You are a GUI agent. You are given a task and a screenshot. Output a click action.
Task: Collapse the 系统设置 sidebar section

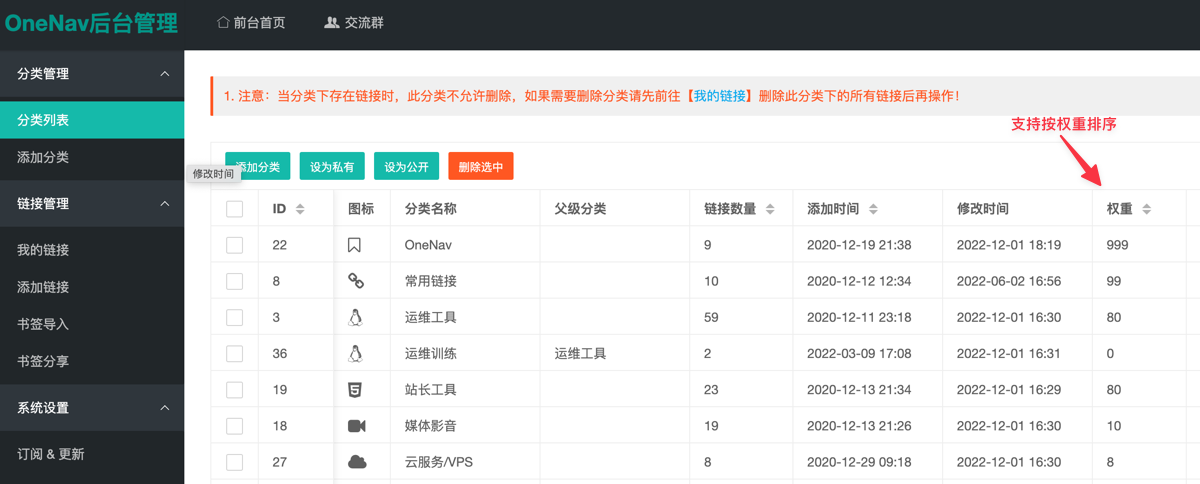click(92, 408)
